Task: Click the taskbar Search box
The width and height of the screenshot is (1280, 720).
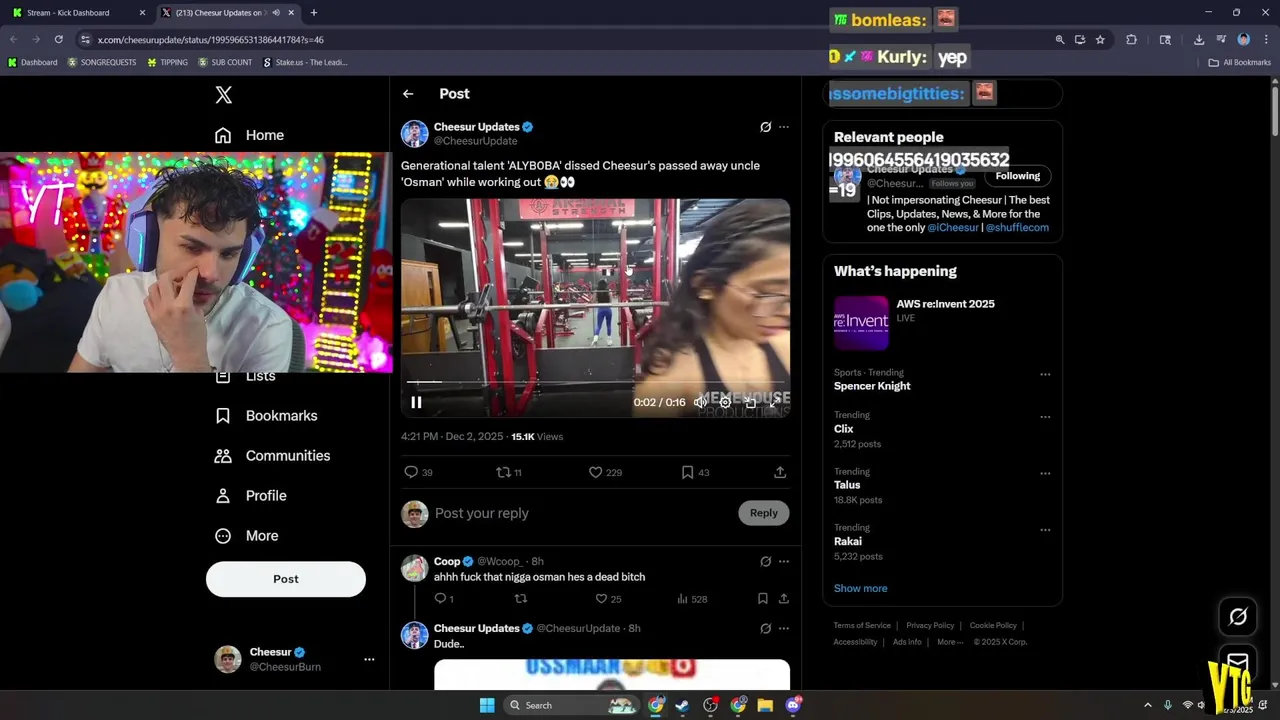Action: coord(573,705)
